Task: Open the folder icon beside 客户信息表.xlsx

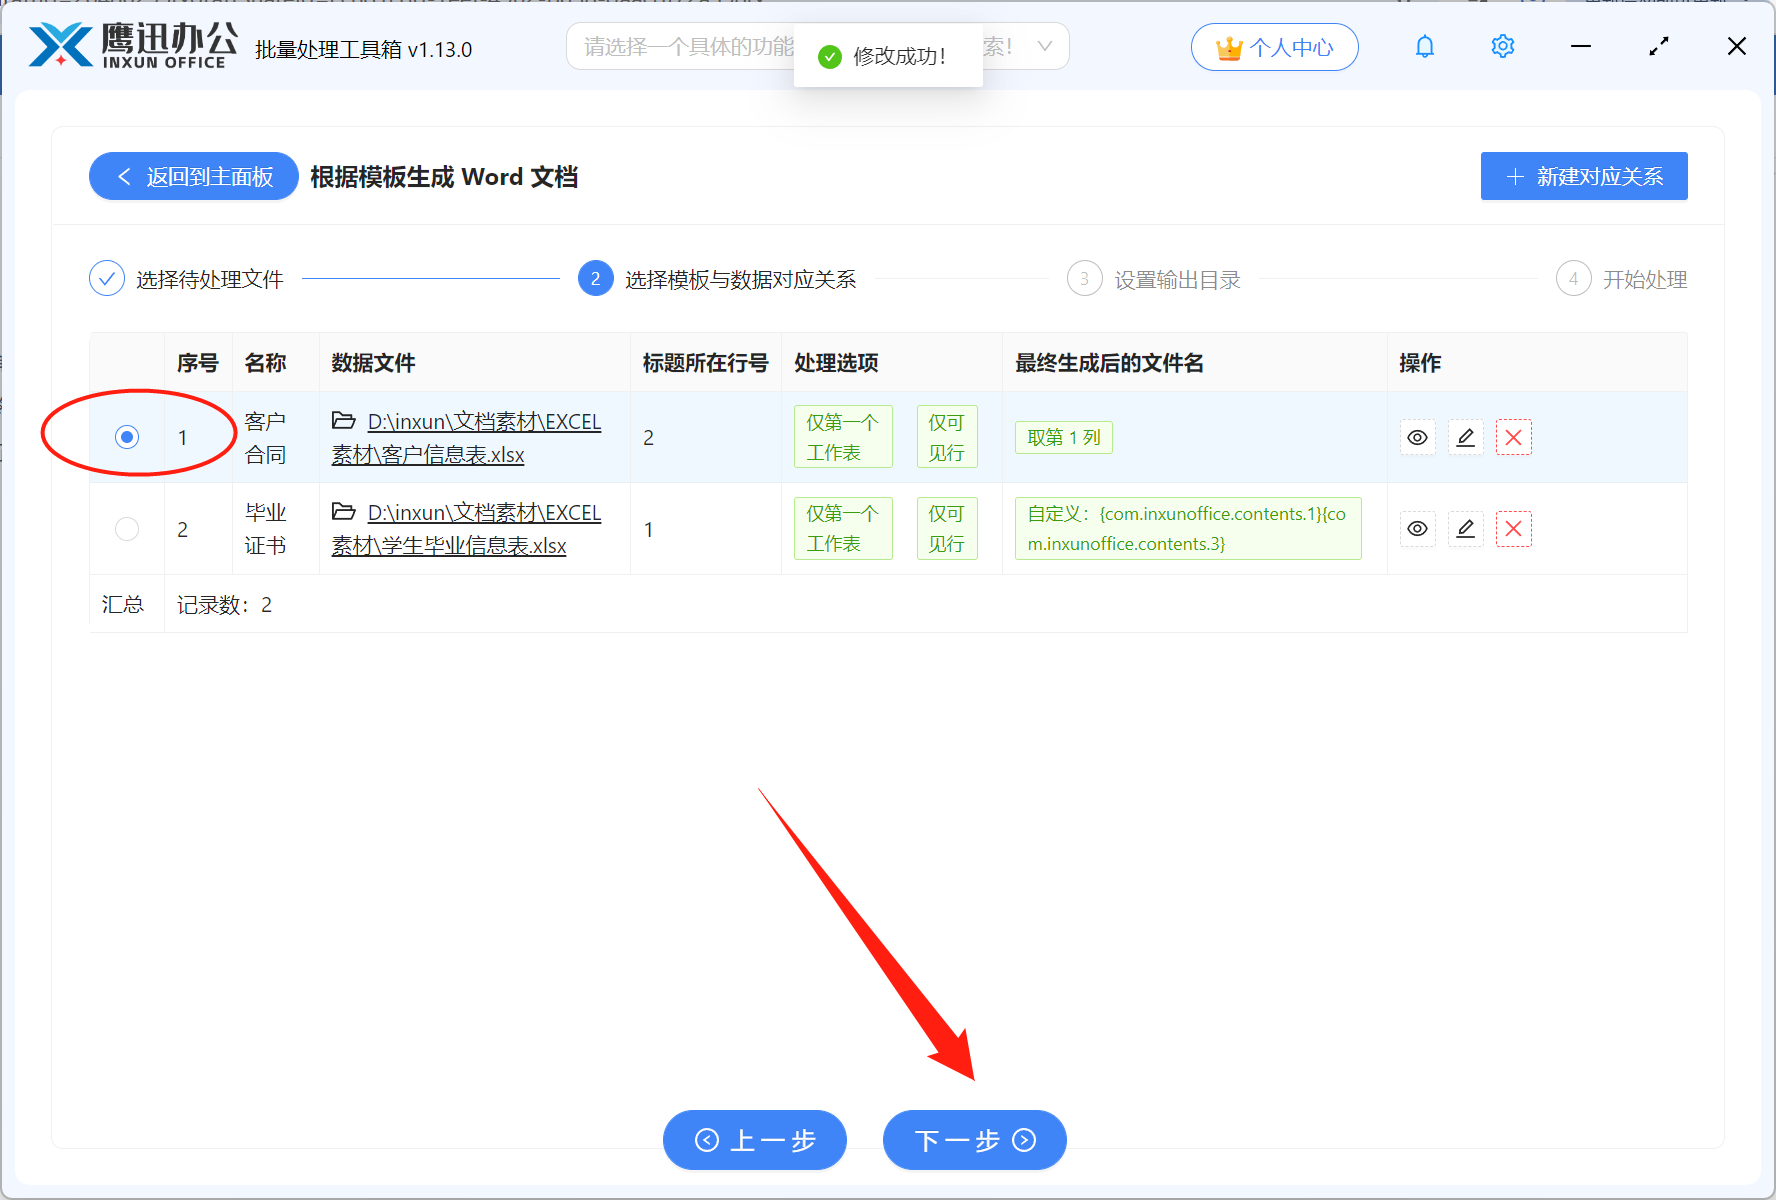Action: pyautogui.click(x=343, y=421)
